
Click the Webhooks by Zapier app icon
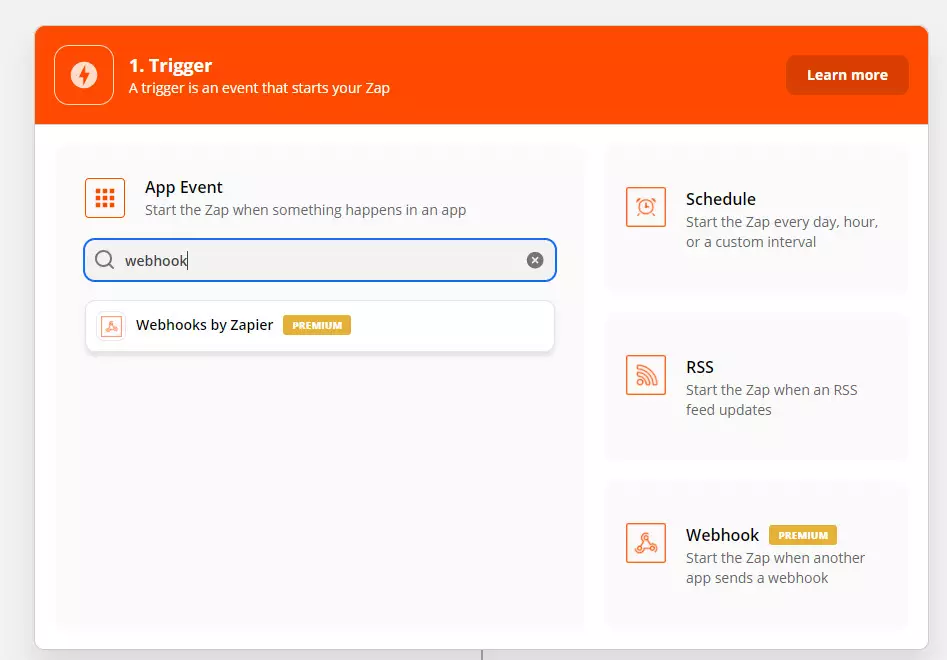tap(112, 324)
